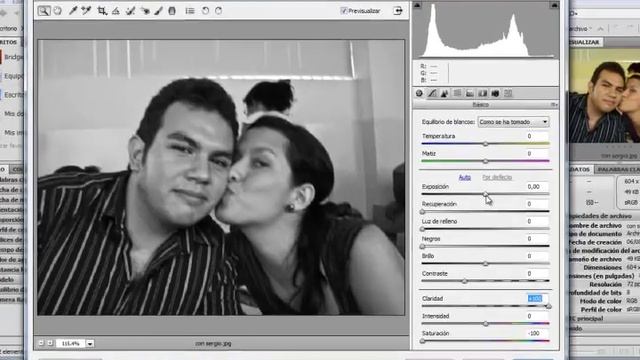Toggle full screen mode icon
This screenshot has height=360, width=640.
click(398, 11)
